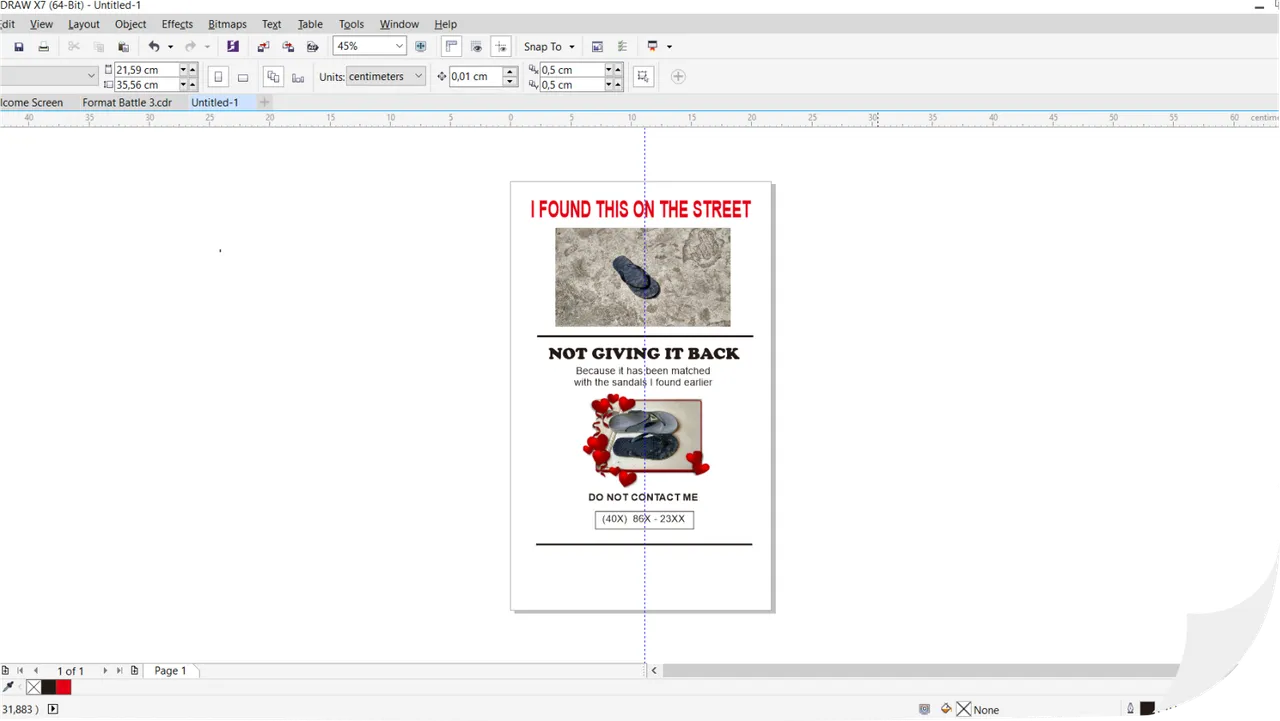Click the Save icon in the toolbar
This screenshot has width=1280, height=721.
point(19,47)
